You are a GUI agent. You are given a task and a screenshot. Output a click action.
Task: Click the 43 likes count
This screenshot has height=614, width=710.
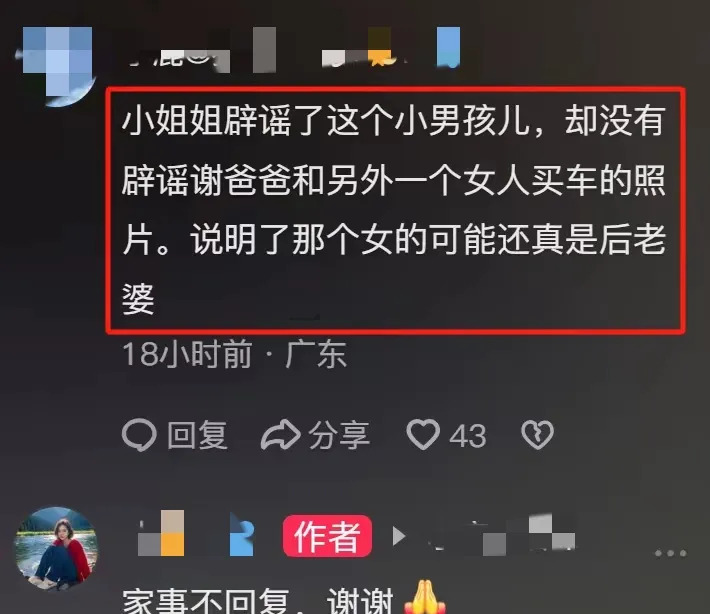468,436
